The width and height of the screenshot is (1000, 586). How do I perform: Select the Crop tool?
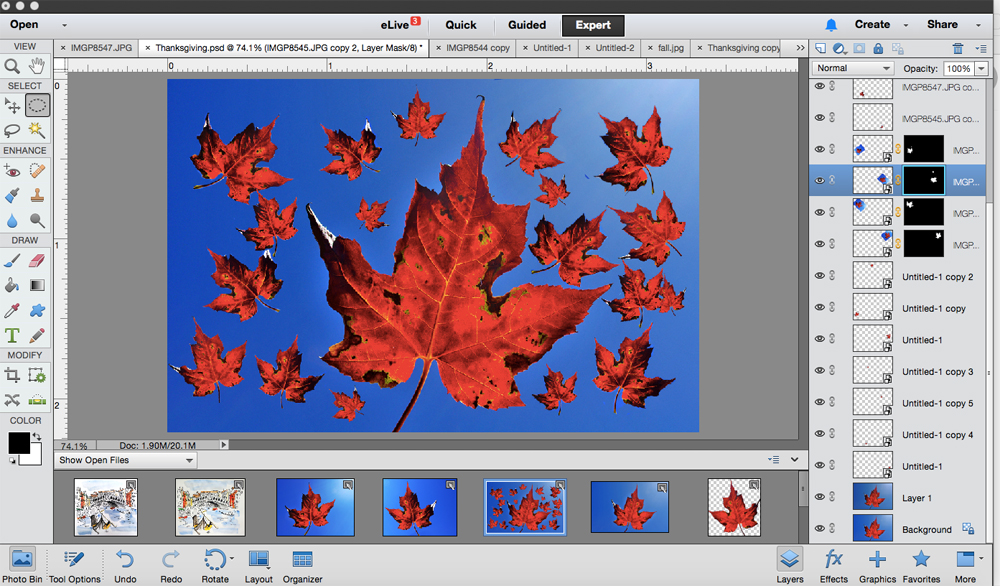pos(13,375)
